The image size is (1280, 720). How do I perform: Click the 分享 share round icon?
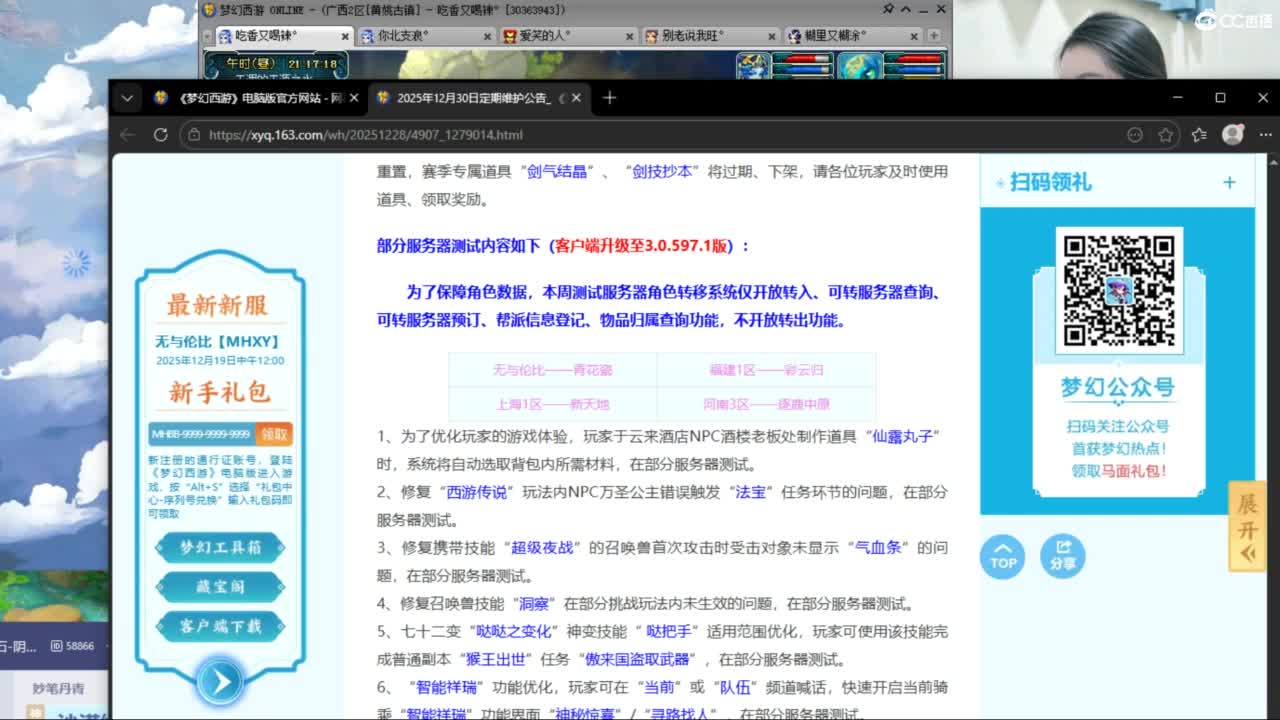click(1062, 555)
